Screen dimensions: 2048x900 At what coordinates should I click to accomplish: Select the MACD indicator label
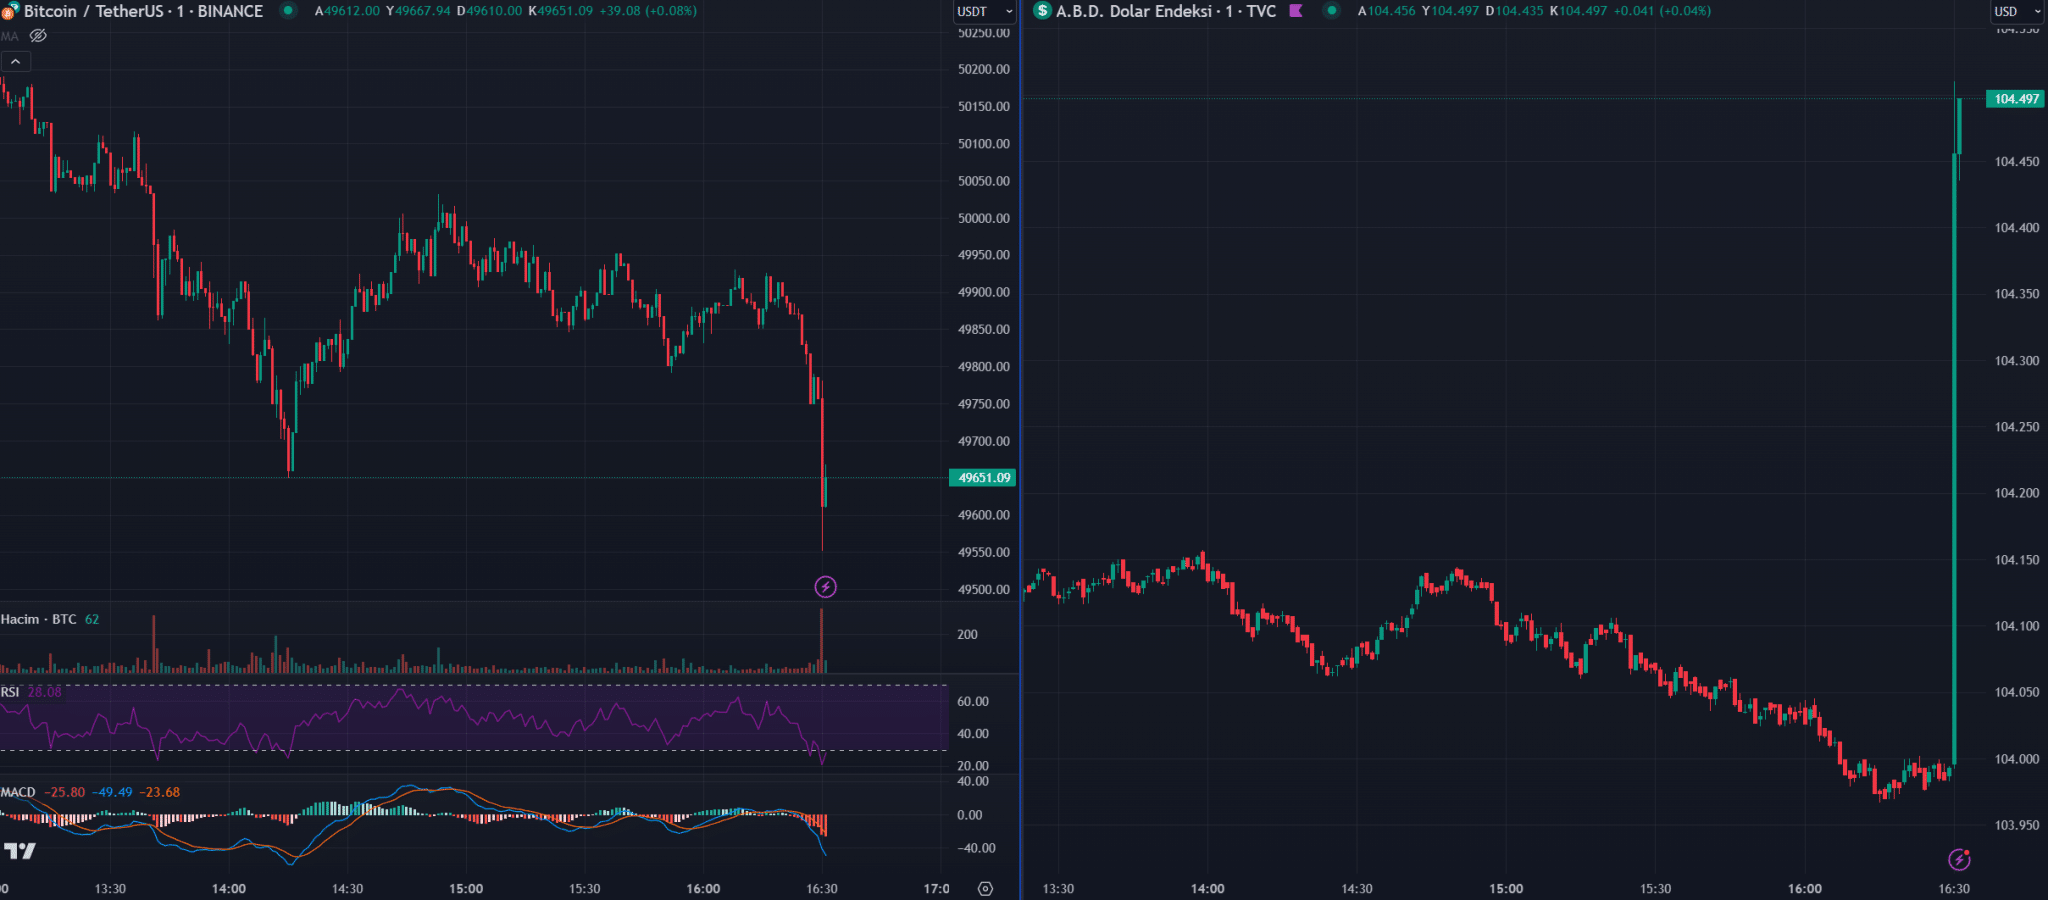(18, 792)
